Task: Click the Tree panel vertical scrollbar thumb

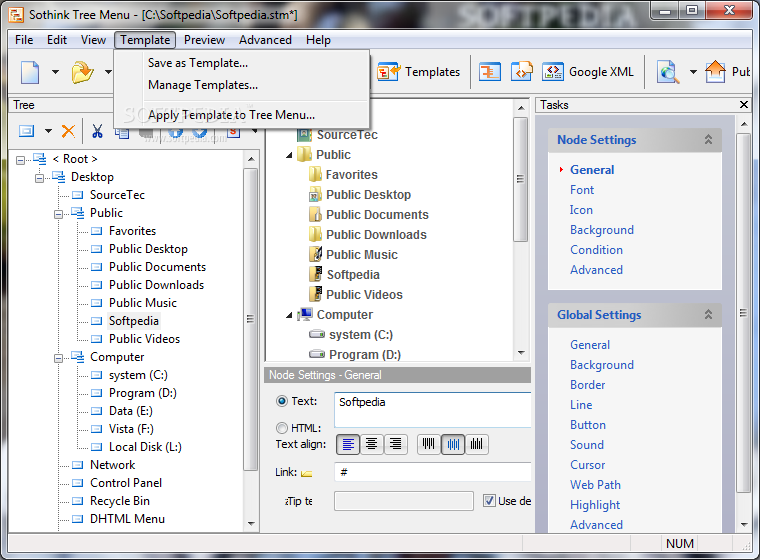Action: pos(250,319)
